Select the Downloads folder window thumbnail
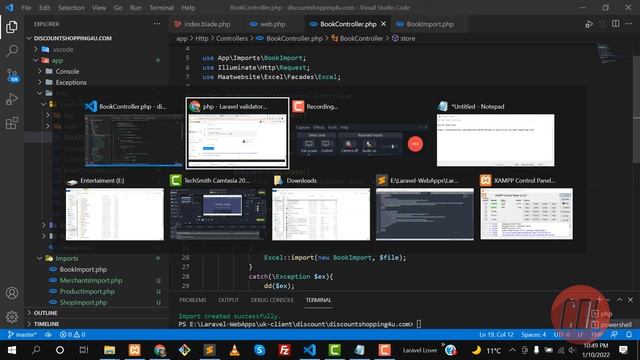This screenshot has width=640, height=360. pos(321,208)
